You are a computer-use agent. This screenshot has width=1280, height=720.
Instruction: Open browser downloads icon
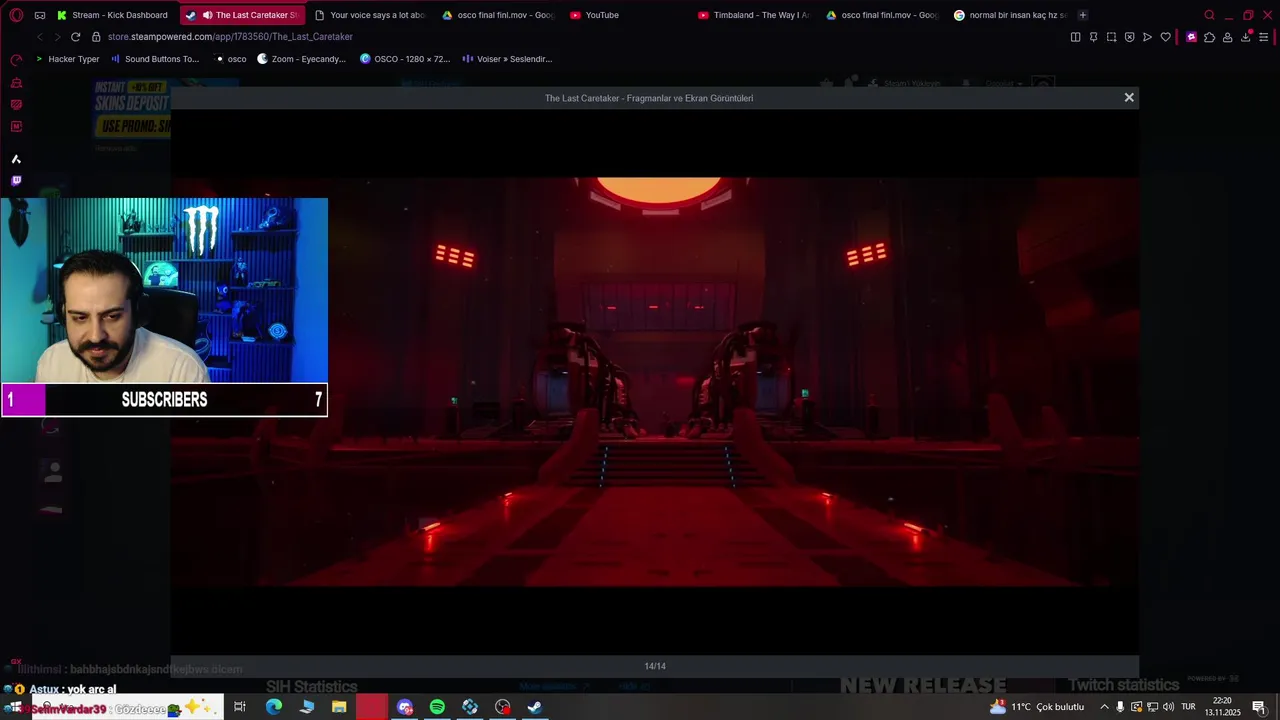point(1245,37)
